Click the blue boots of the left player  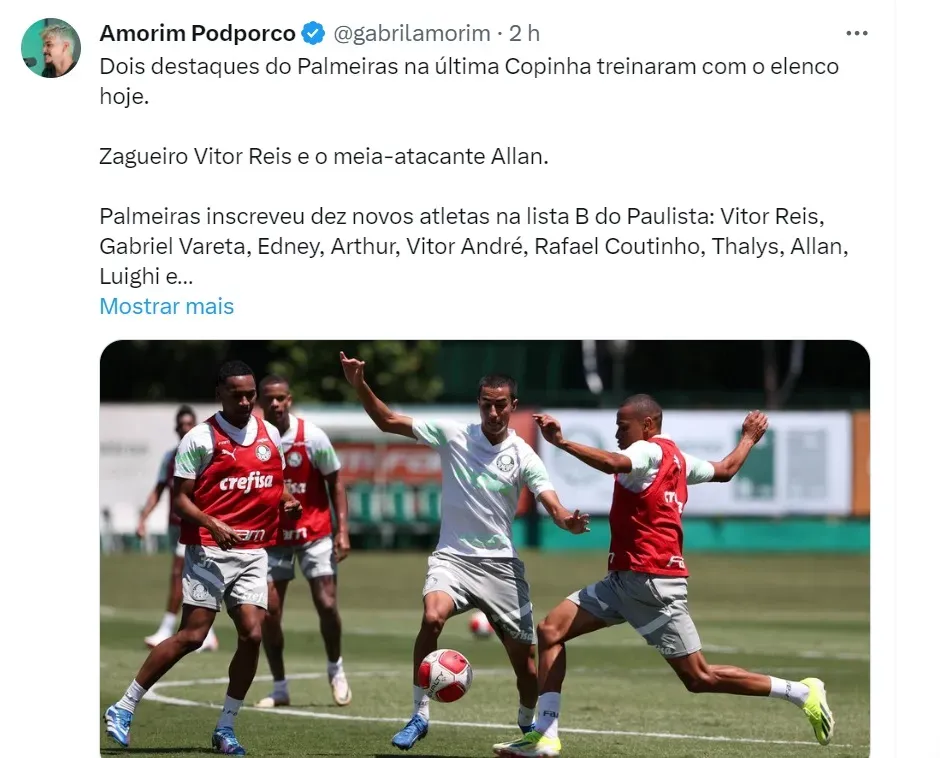coord(174,735)
